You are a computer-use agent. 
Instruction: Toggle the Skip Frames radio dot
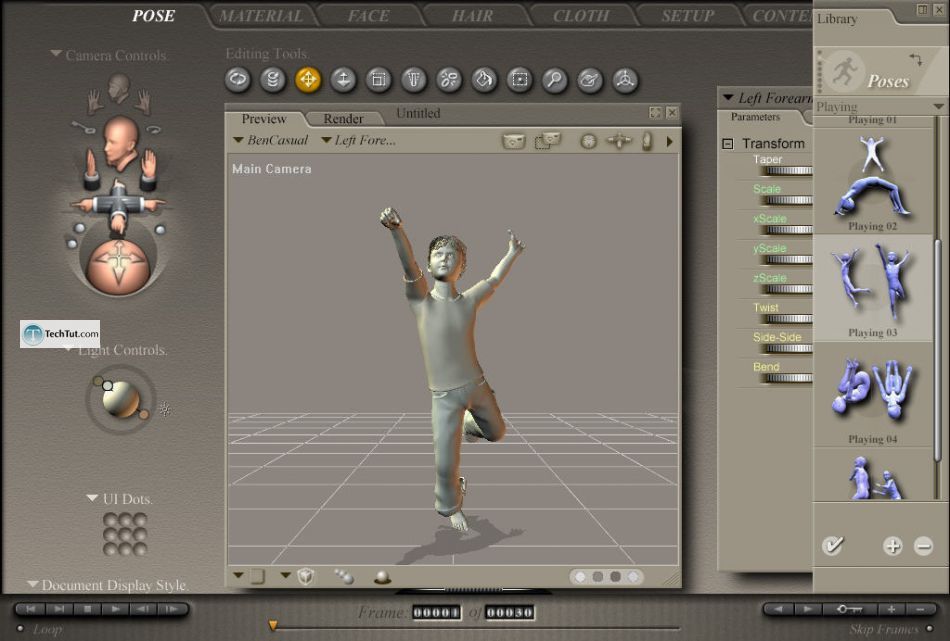pos(930,628)
